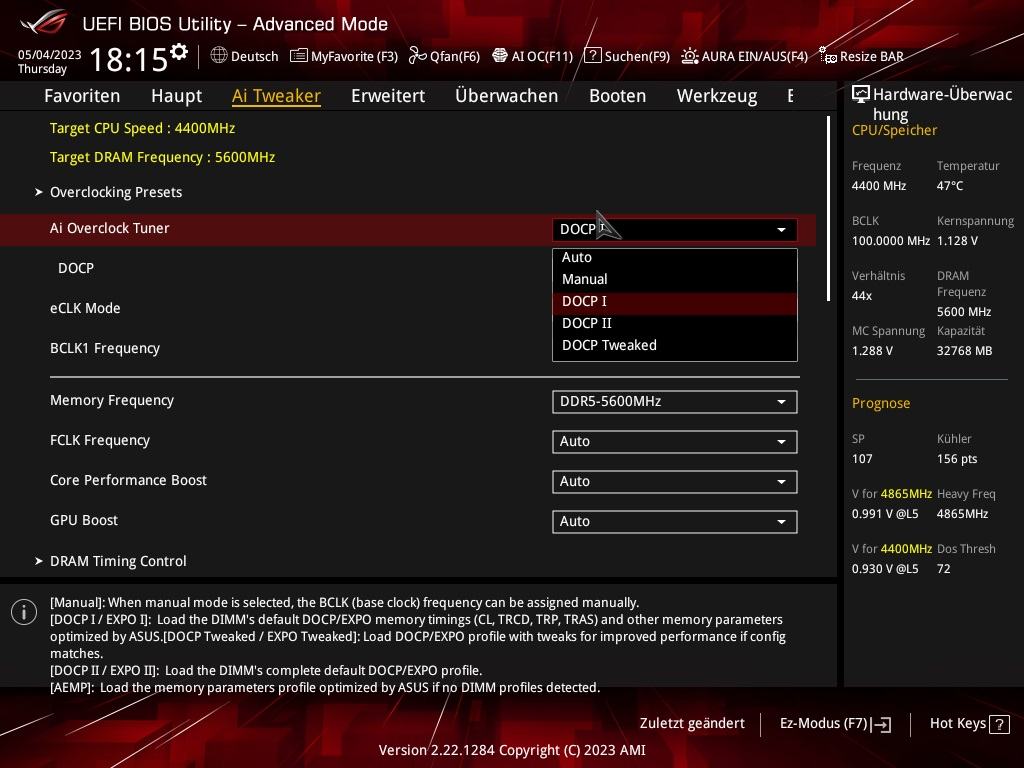Select DOCP Tweaked option
The image size is (1024, 768).
(675, 345)
